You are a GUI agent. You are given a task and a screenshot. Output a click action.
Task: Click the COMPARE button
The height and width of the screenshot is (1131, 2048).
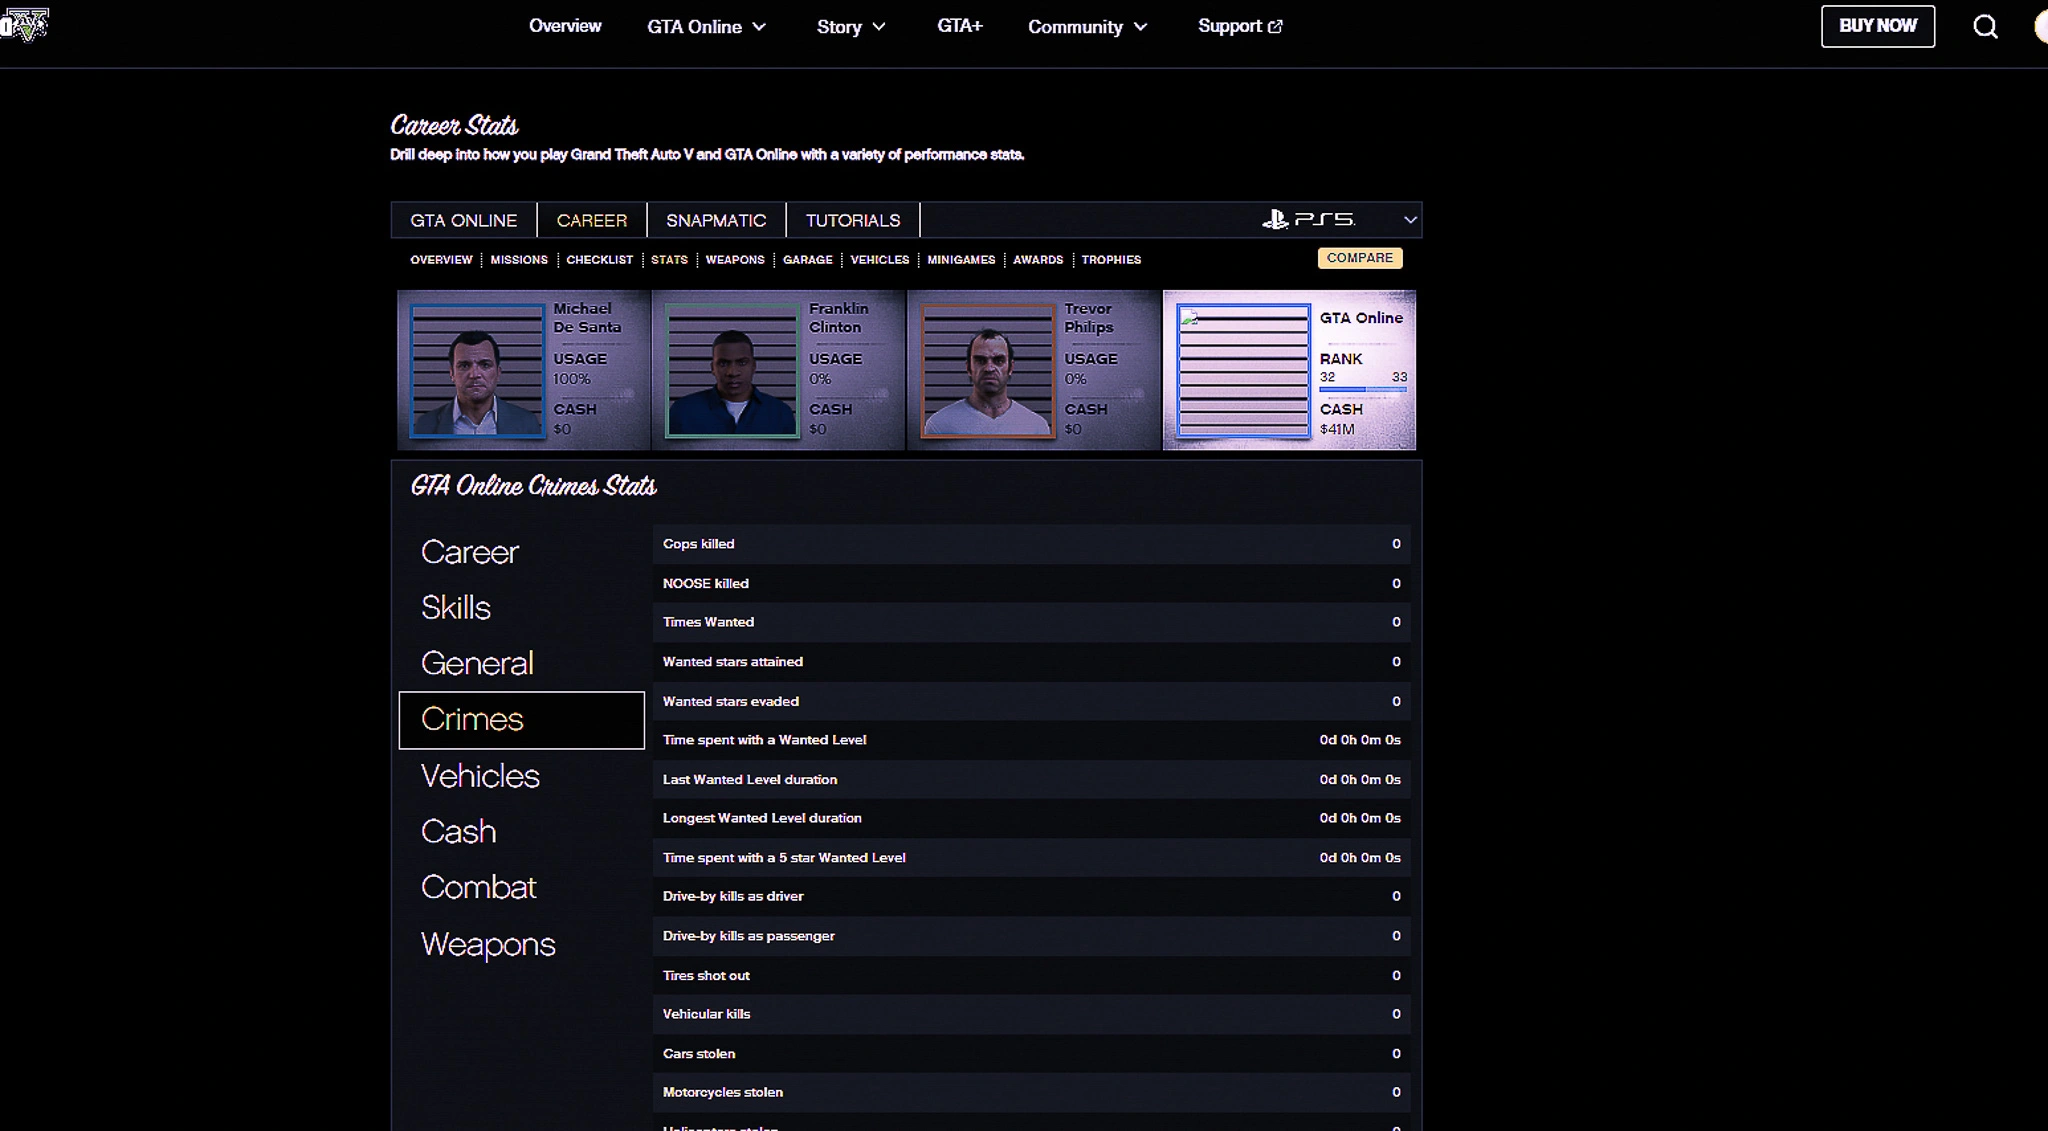pos(1359,258)
